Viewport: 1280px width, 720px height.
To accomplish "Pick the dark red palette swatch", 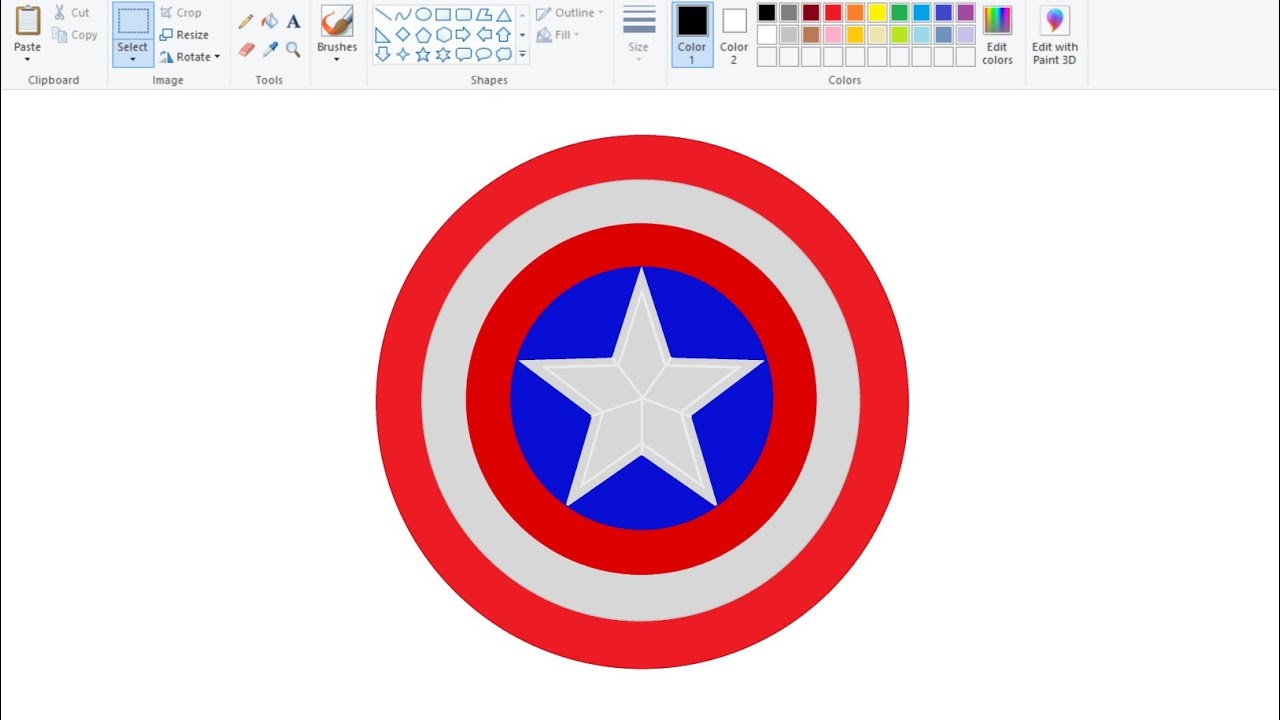I will (811, 13).
